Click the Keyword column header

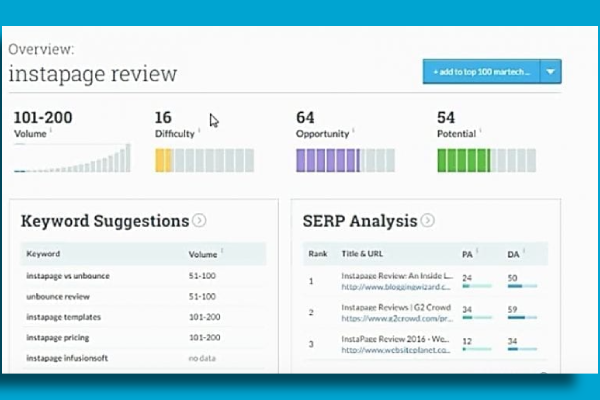[x=43, y=254]
